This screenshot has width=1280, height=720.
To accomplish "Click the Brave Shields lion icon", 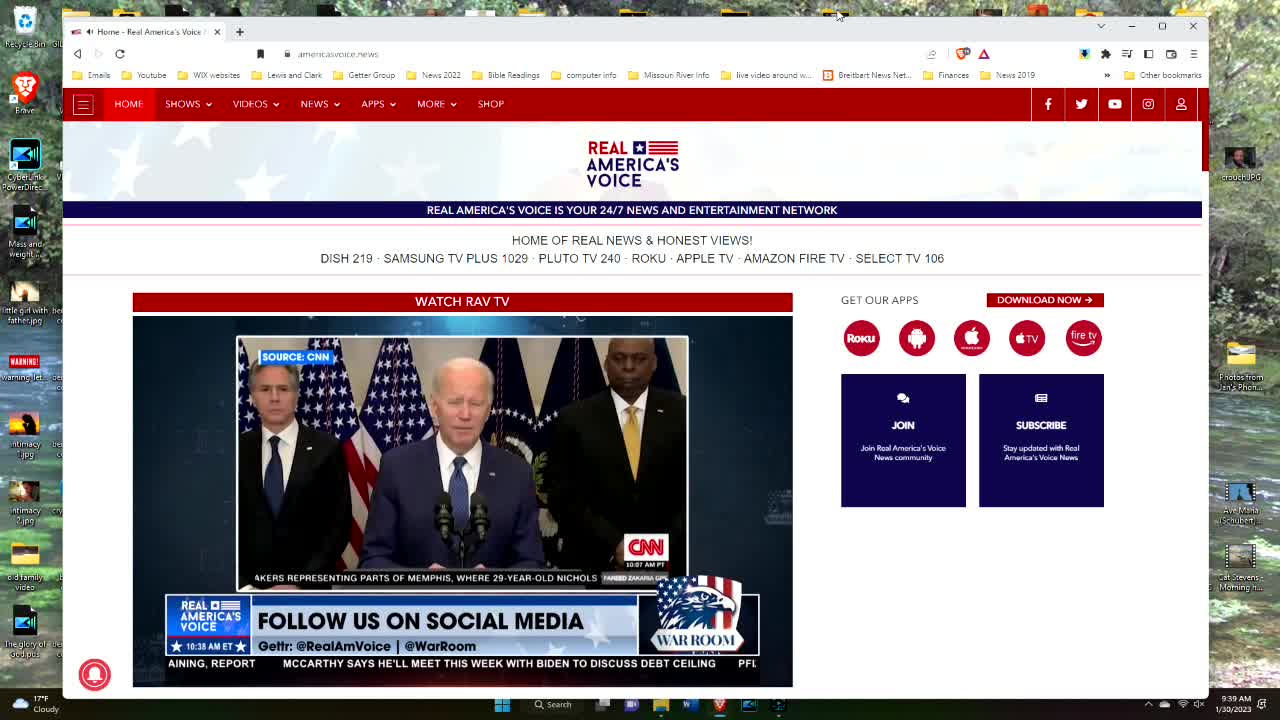I will [962, 54].
